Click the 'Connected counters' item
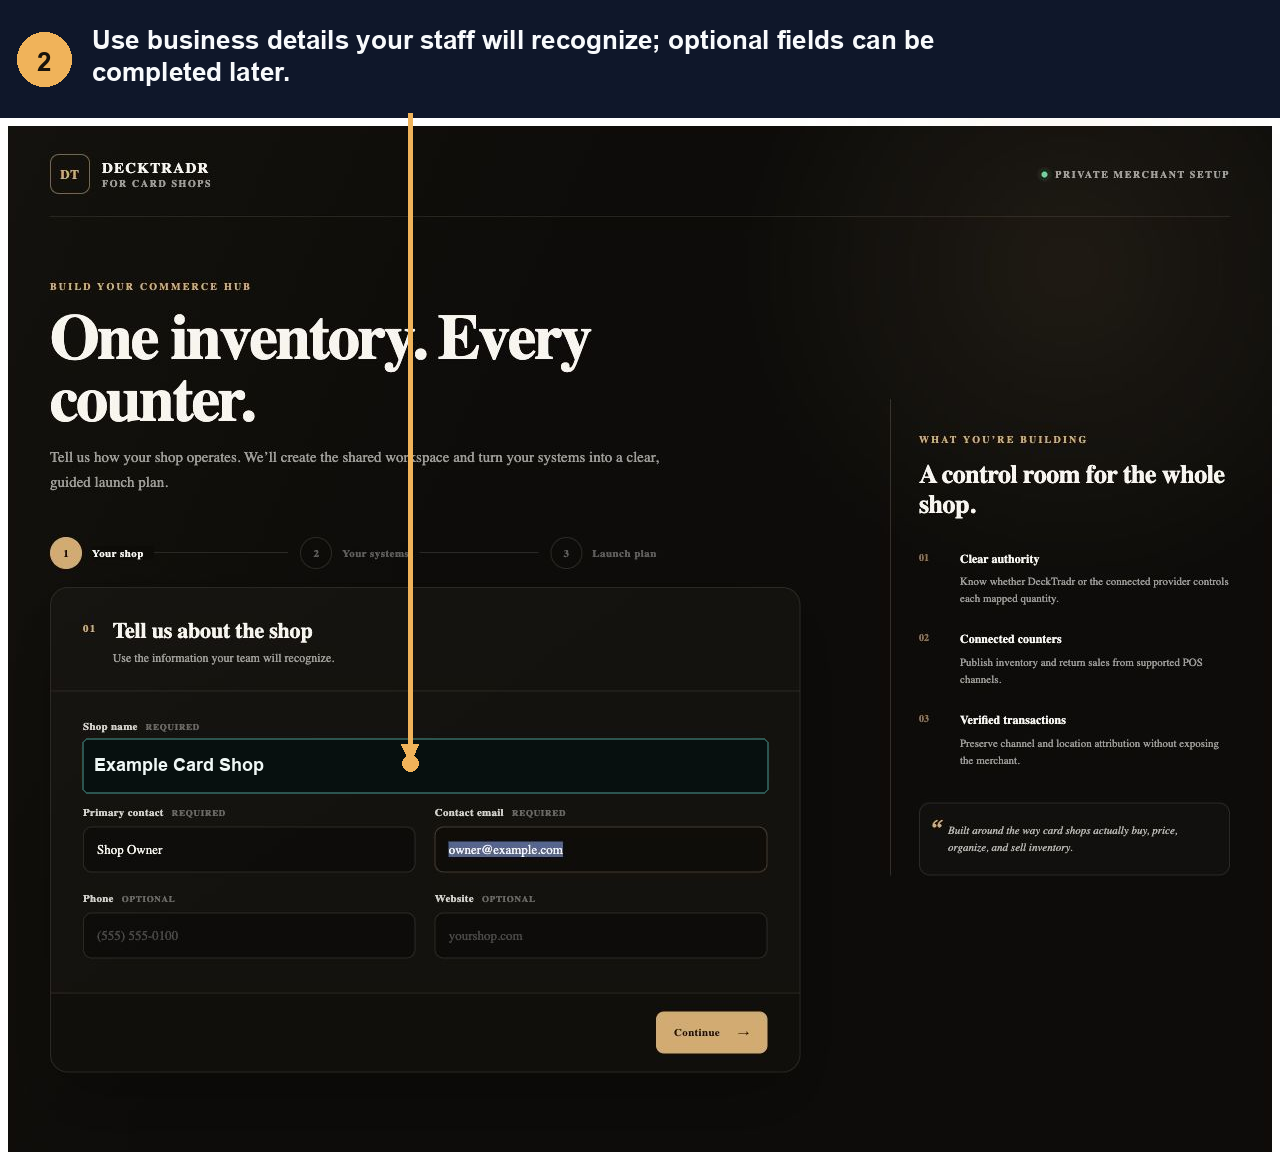 pos(1074,659)
